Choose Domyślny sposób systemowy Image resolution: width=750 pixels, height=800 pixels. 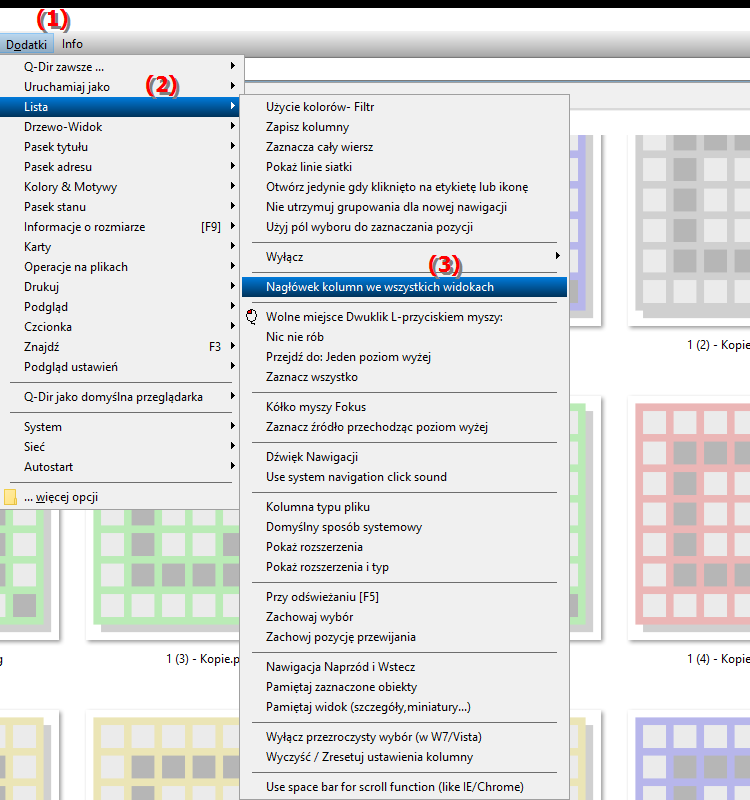tap(404, 527)
